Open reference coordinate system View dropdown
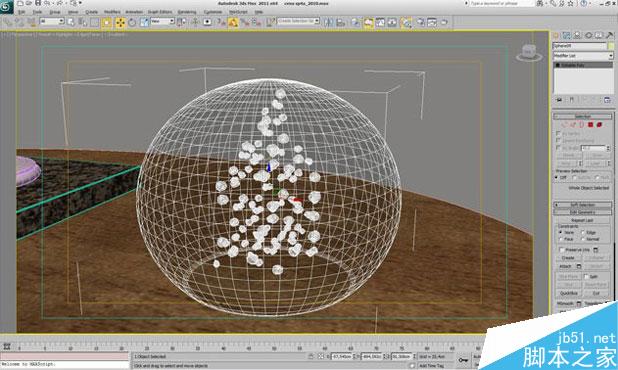The height and width of the screenshot is (370, 618). [162, 21]
